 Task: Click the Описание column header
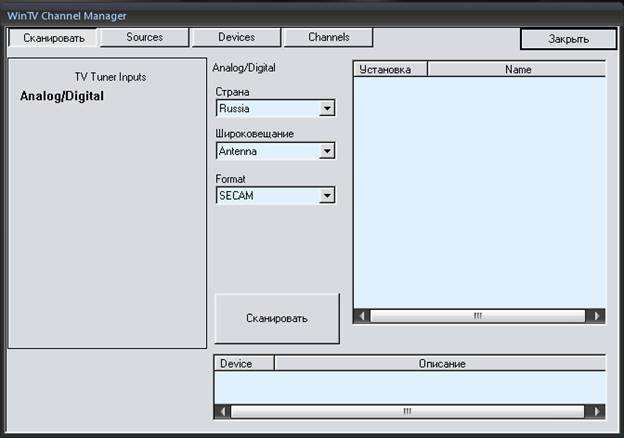(x=440, y=364)
